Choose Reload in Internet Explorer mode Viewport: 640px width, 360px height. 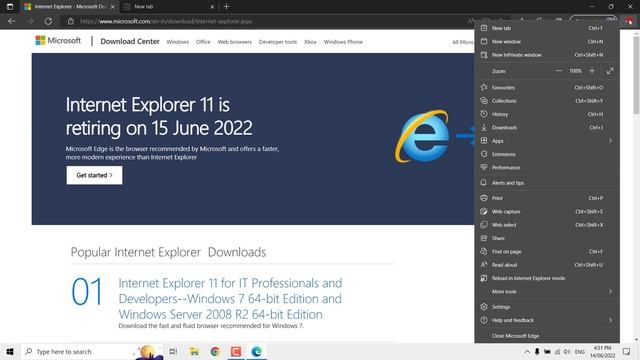pos(547,278)
